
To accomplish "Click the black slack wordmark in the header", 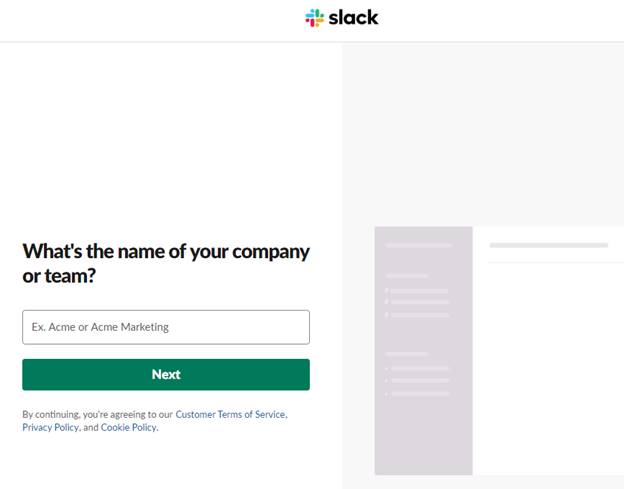I will point(353,18).
